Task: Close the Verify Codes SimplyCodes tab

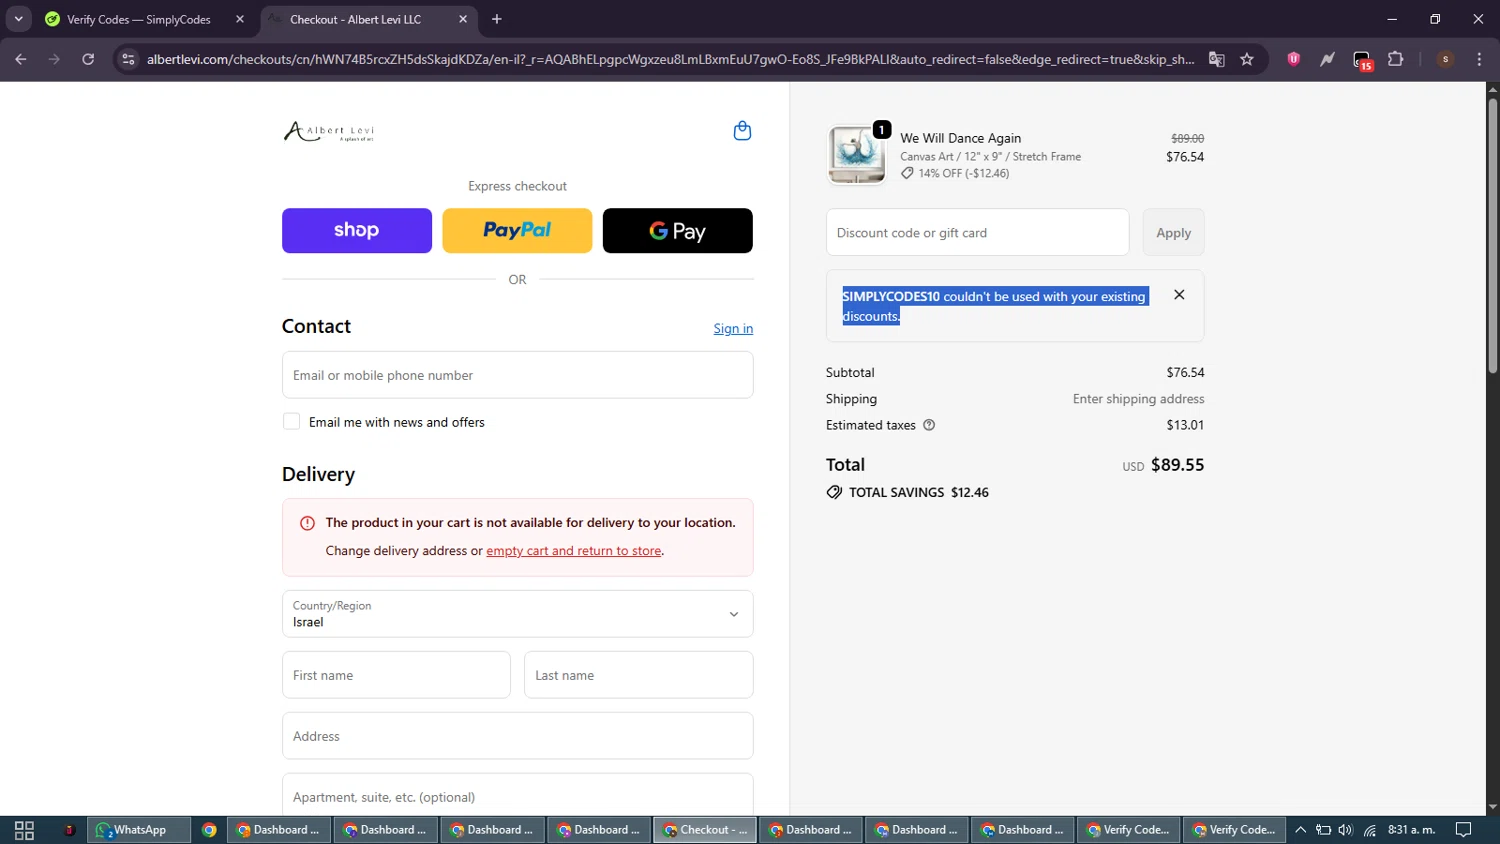Action: 240,19
